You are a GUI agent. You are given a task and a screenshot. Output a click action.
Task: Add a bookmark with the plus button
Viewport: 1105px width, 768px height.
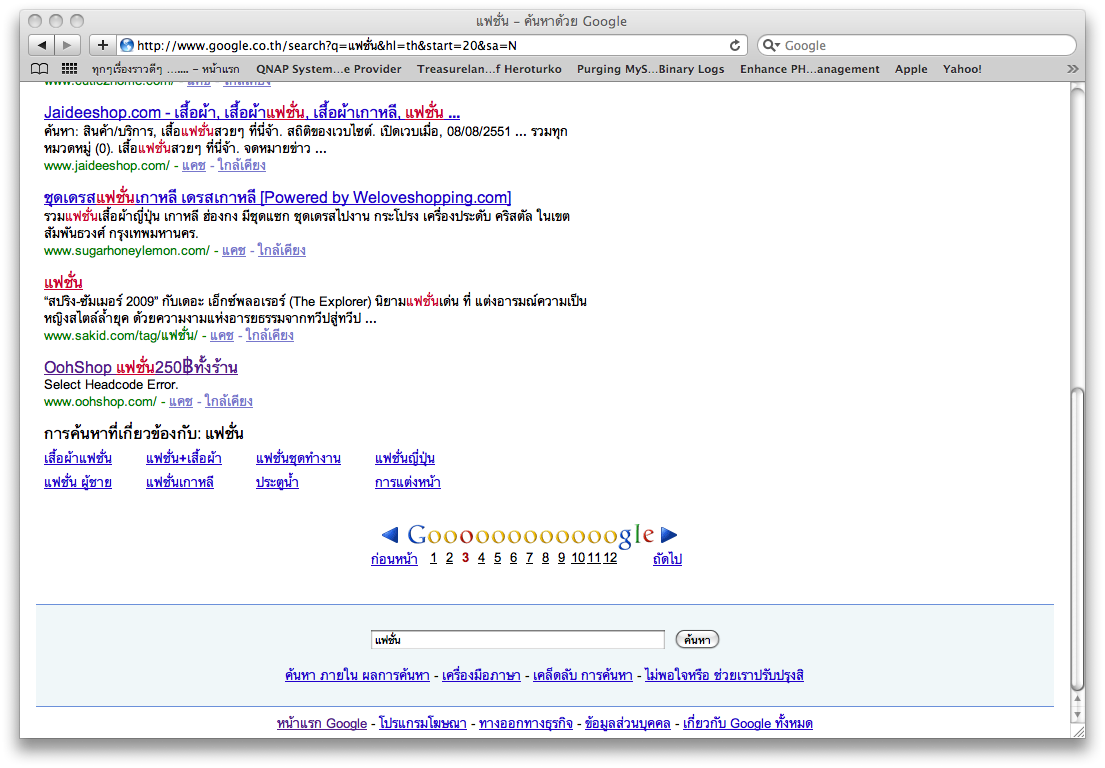point(102,45)
